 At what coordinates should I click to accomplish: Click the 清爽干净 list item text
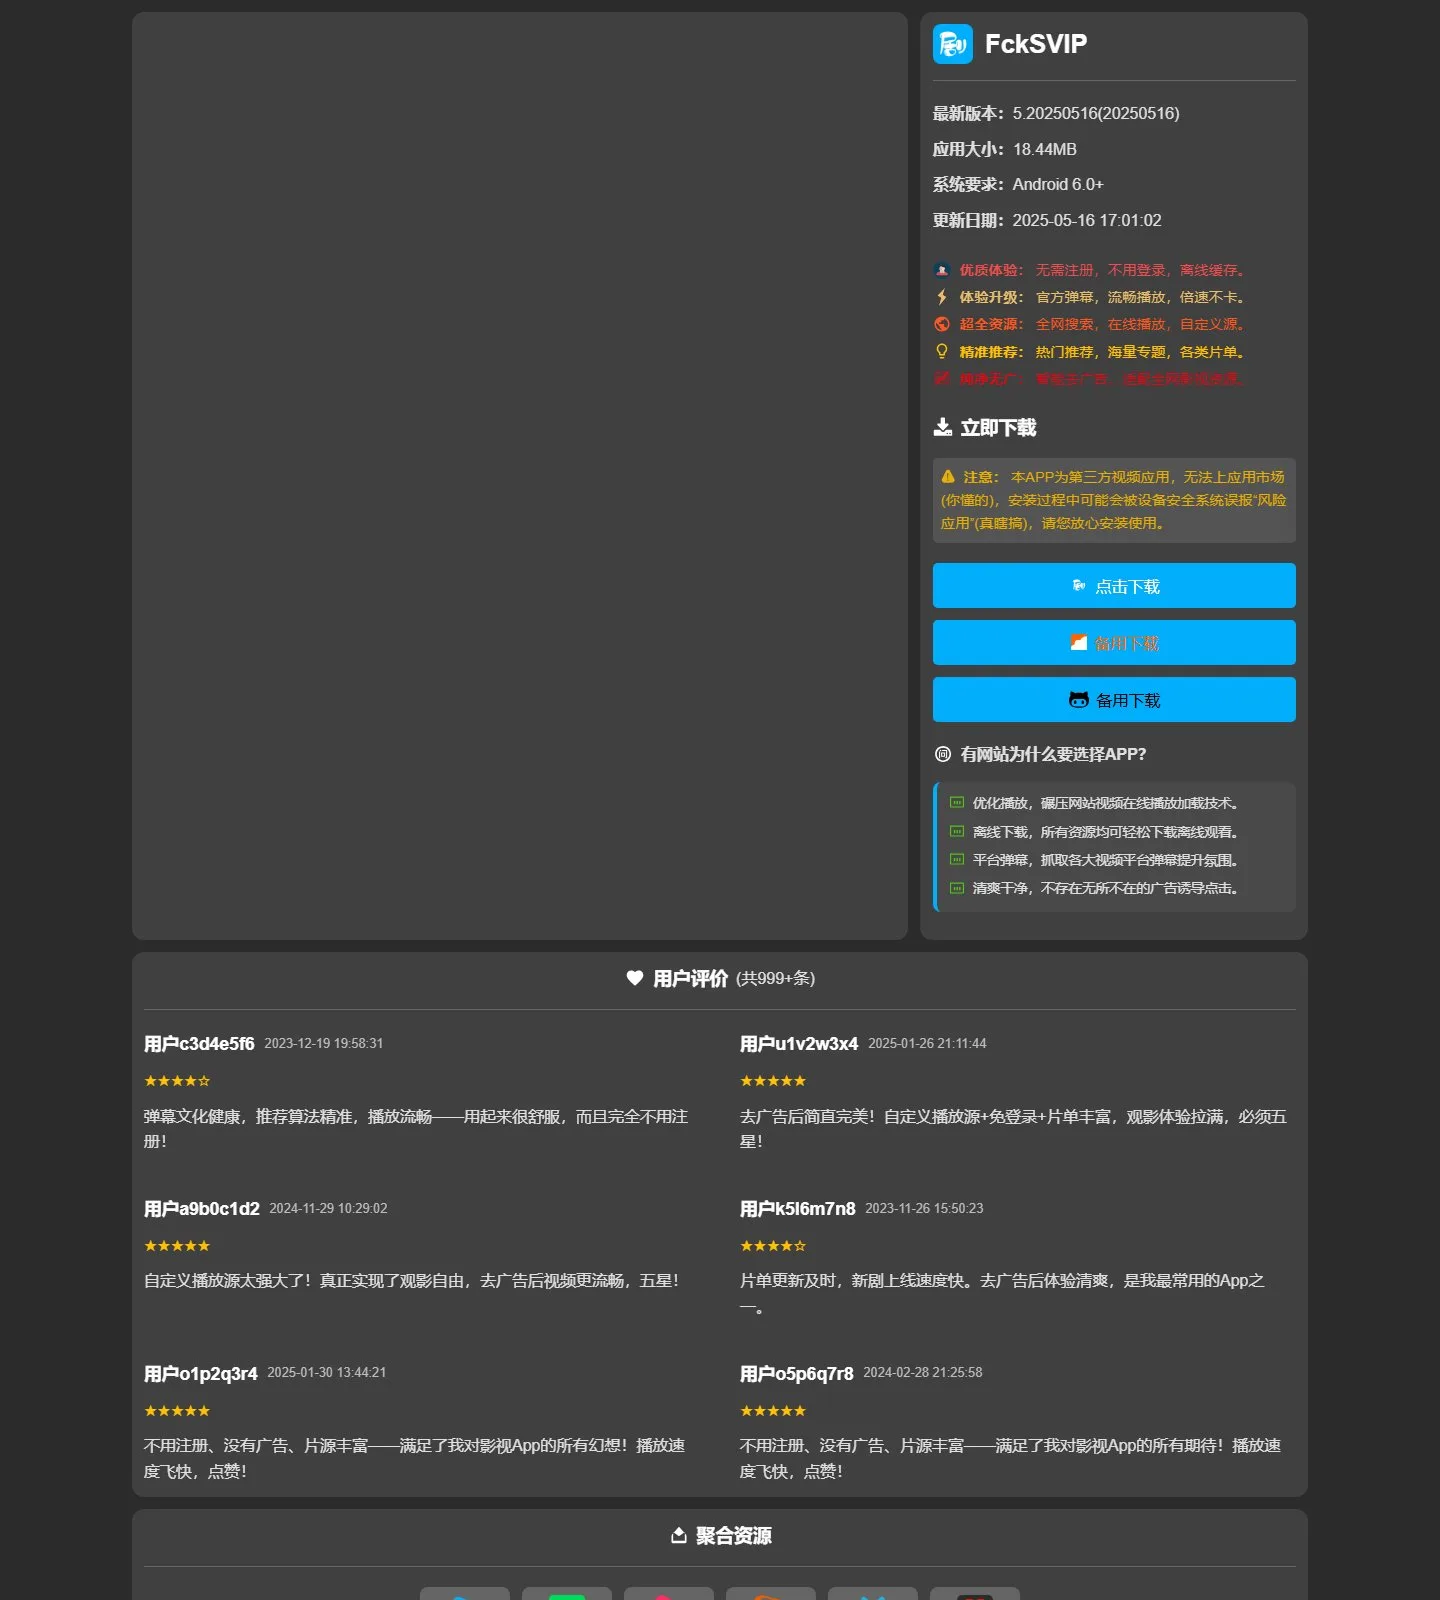tap(1108, 888)
